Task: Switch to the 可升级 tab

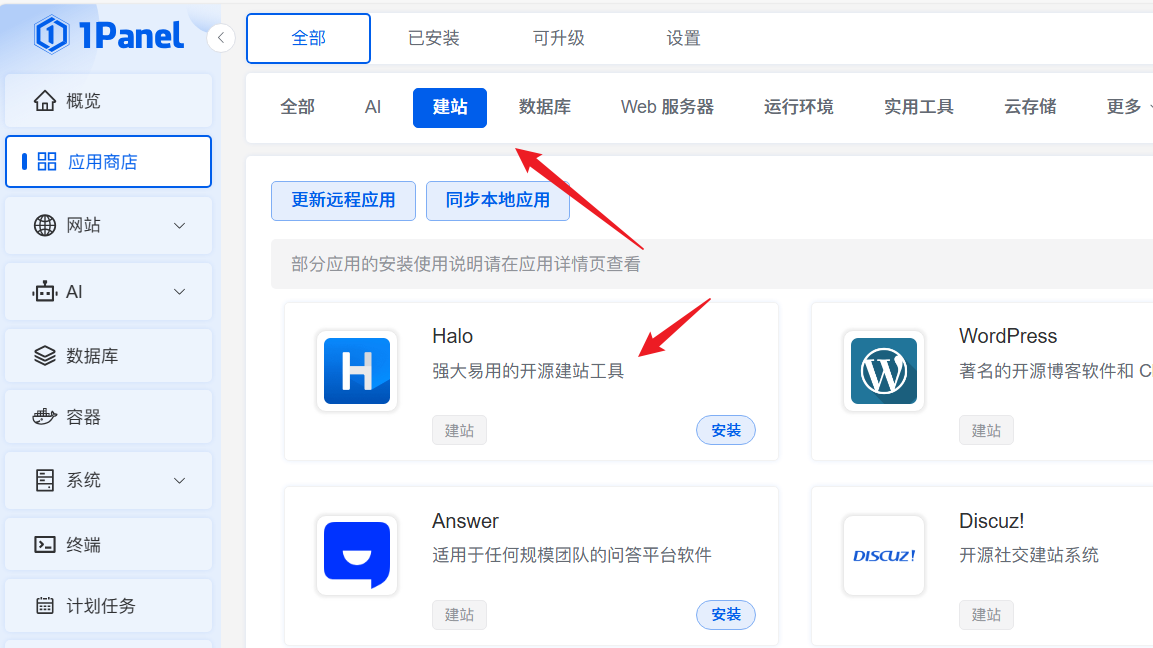Action: coord(559,38)
